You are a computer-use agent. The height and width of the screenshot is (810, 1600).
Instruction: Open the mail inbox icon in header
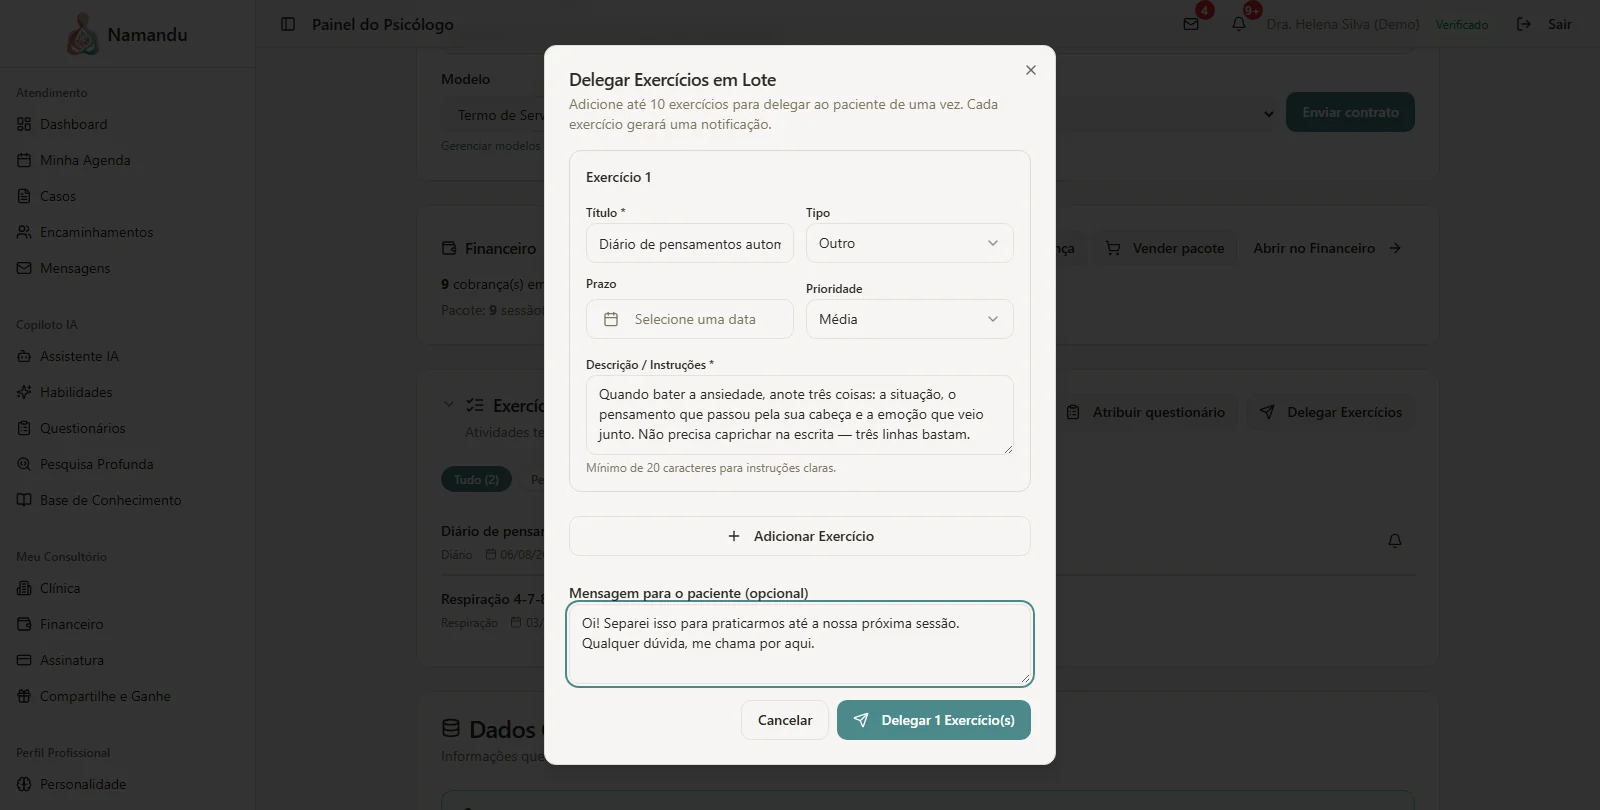[1191, 24]
